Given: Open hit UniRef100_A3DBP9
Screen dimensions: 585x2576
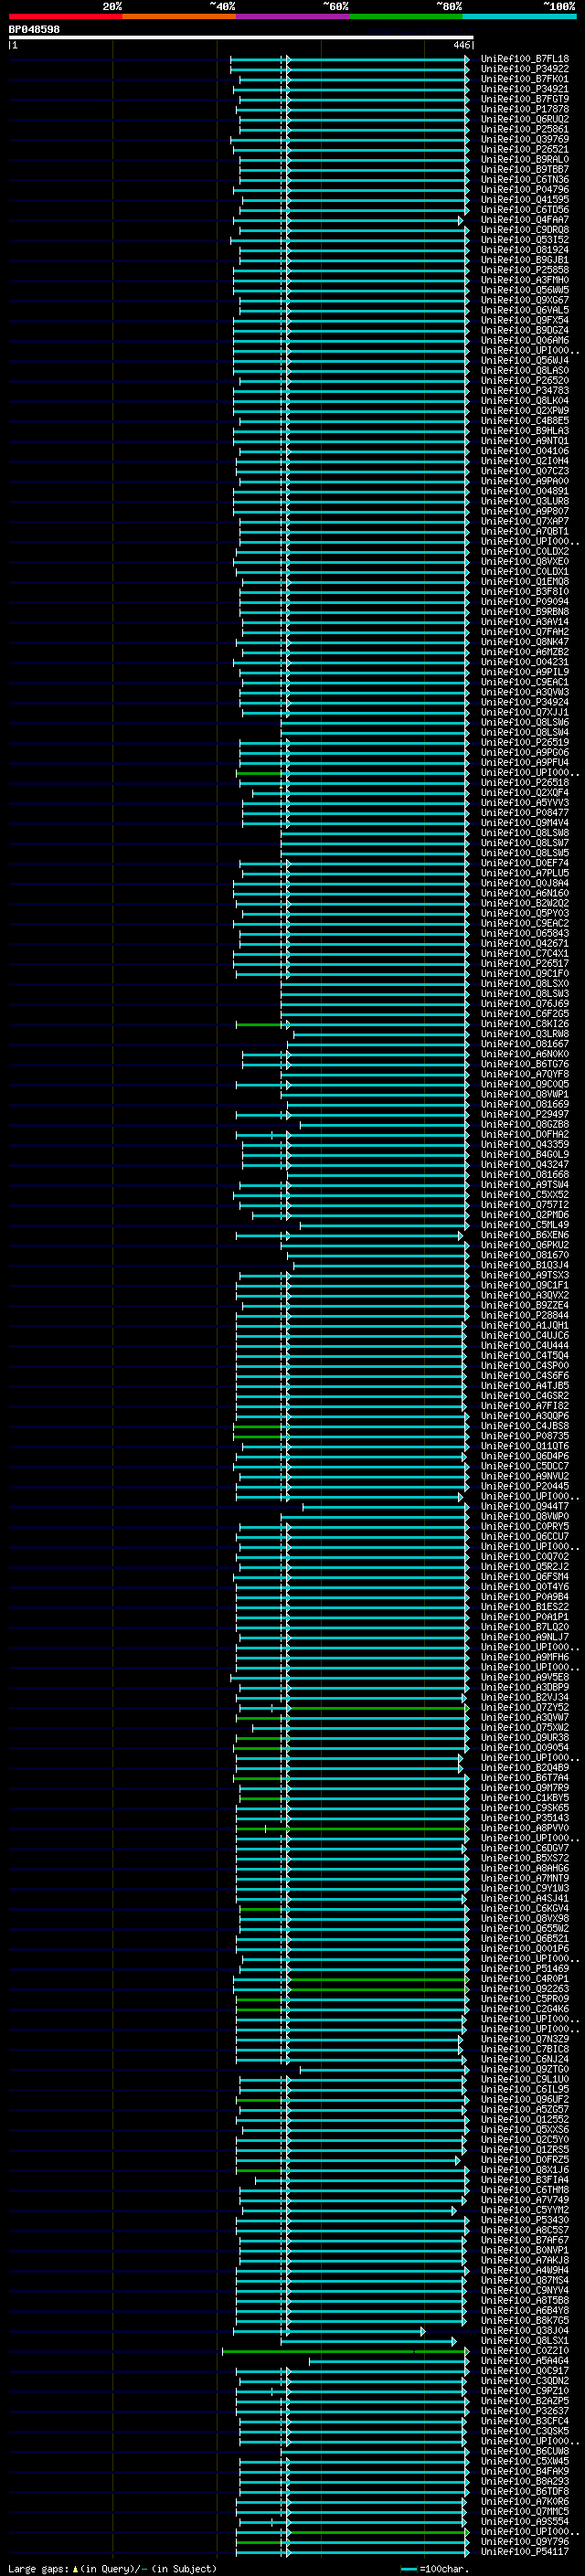Looking at the screenshot, I should click(524, 1687).
